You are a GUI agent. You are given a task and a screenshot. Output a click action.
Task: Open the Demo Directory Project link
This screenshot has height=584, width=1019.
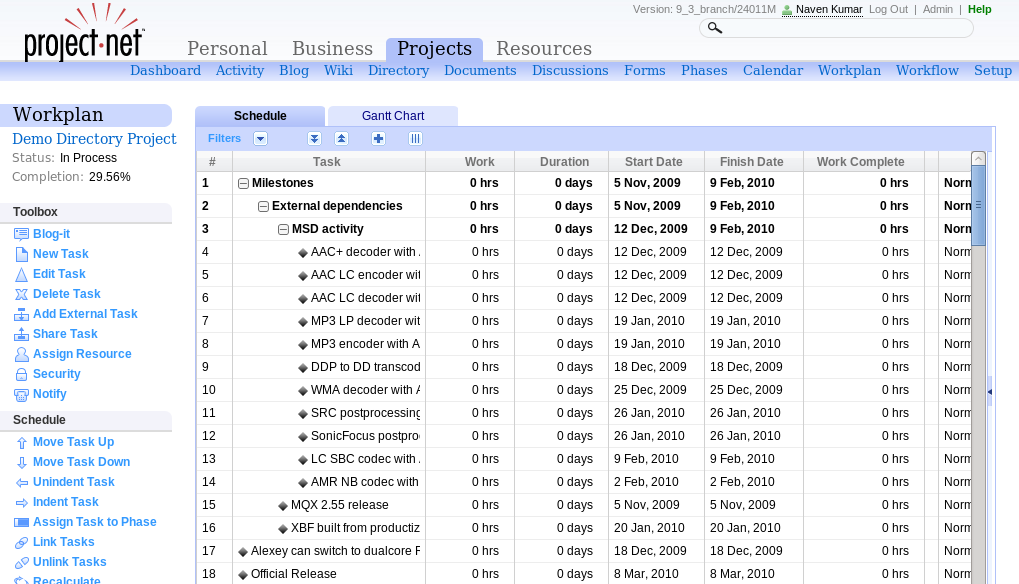pyautogui.click(x=94, y=139)
